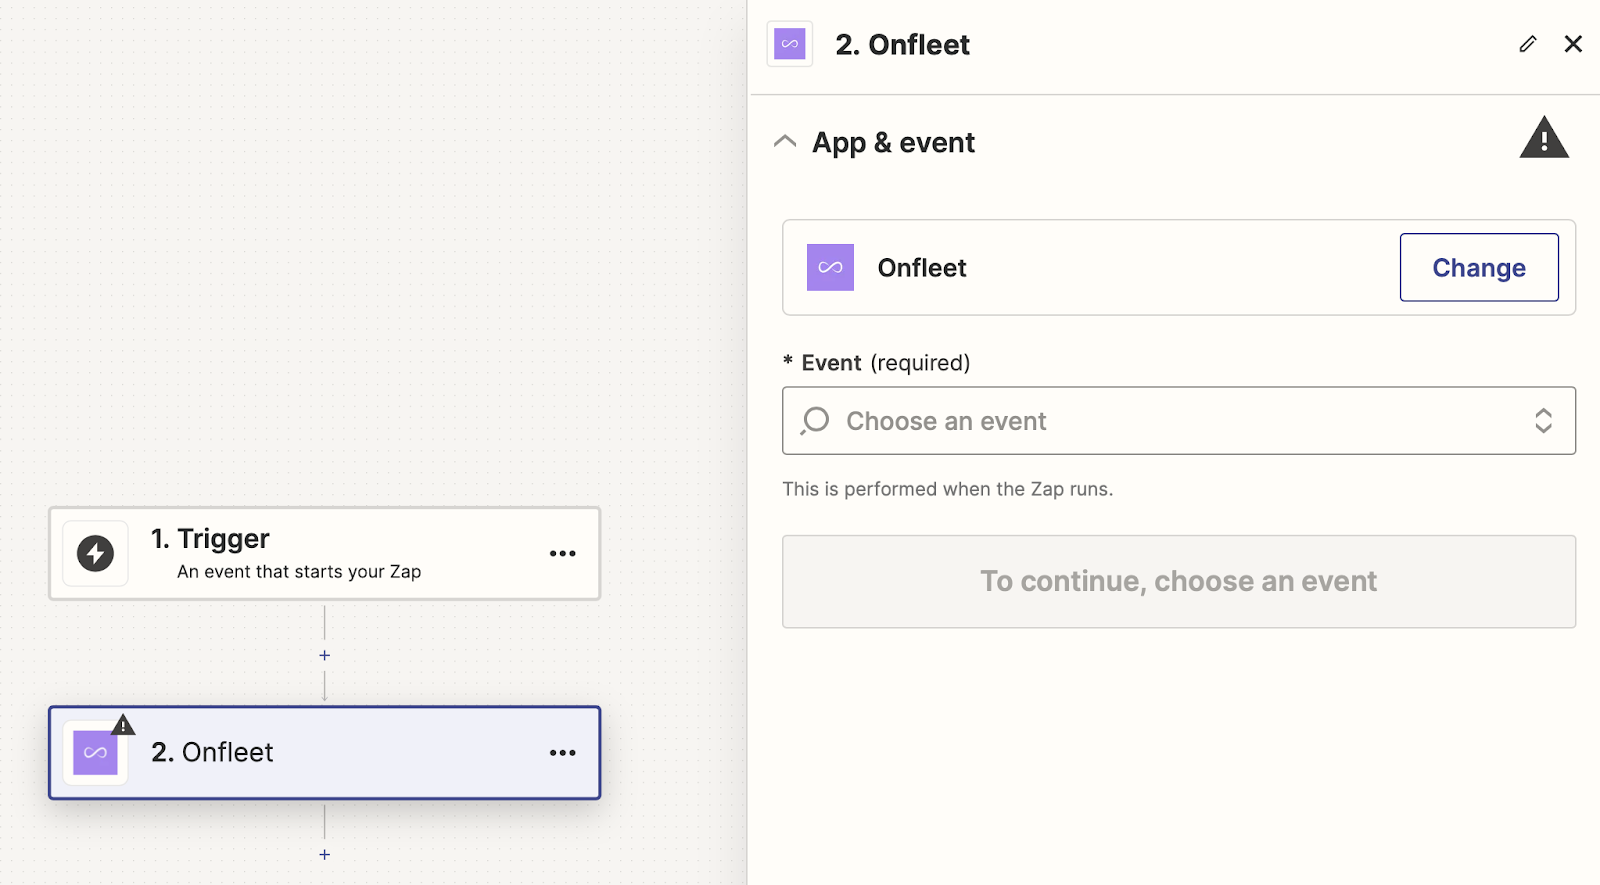Viewport: 1600px width, 885px height.
Task: Click the Change app button
Action: pyautogui.click(x=1479, y=267)
